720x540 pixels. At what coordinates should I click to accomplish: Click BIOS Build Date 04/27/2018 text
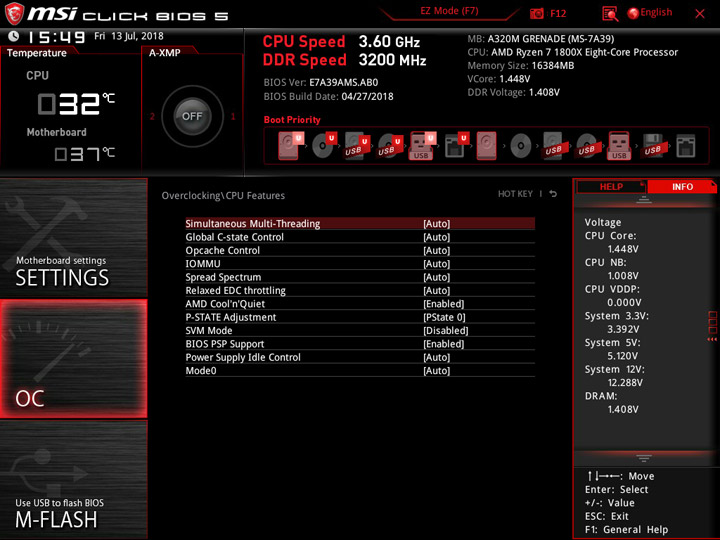(328, 96)
